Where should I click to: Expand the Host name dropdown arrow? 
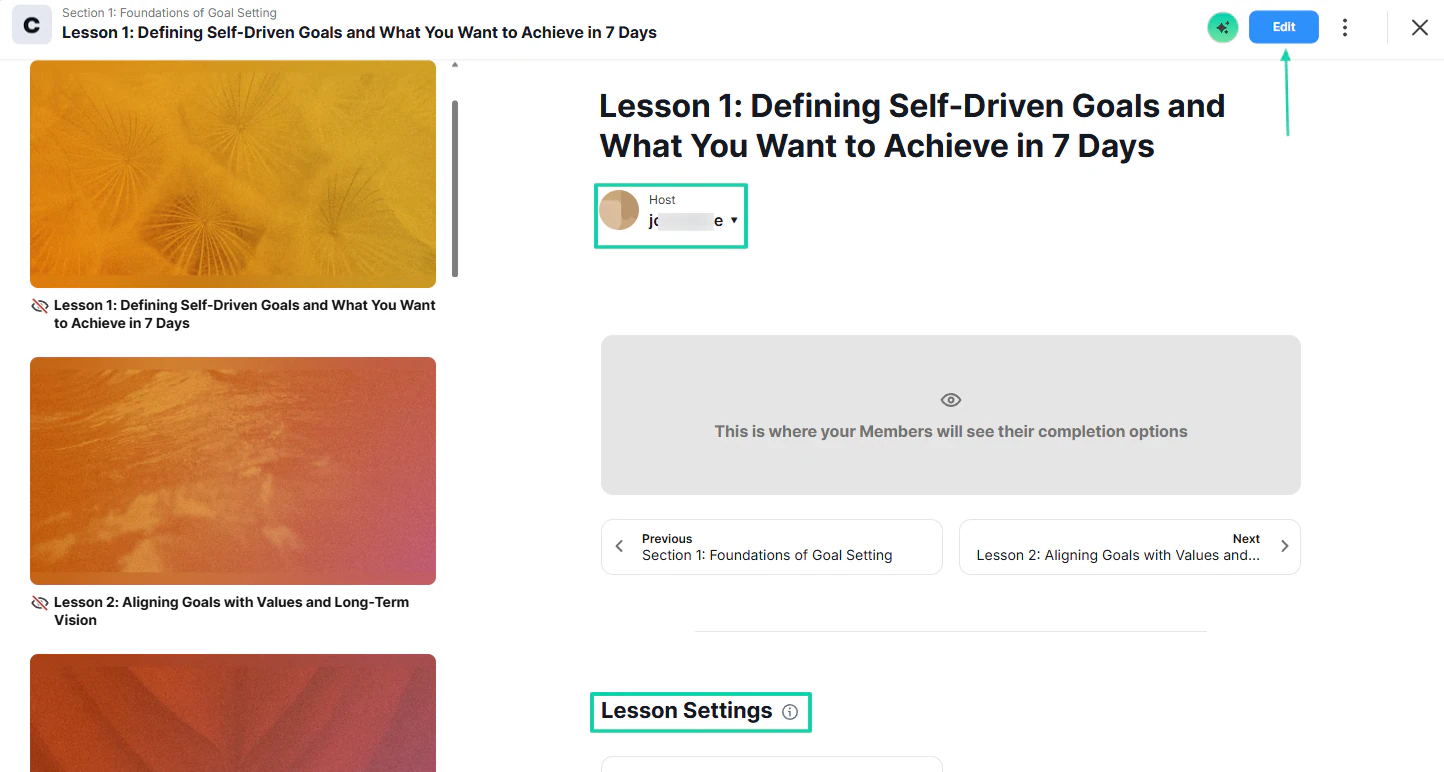click(734, 220)
